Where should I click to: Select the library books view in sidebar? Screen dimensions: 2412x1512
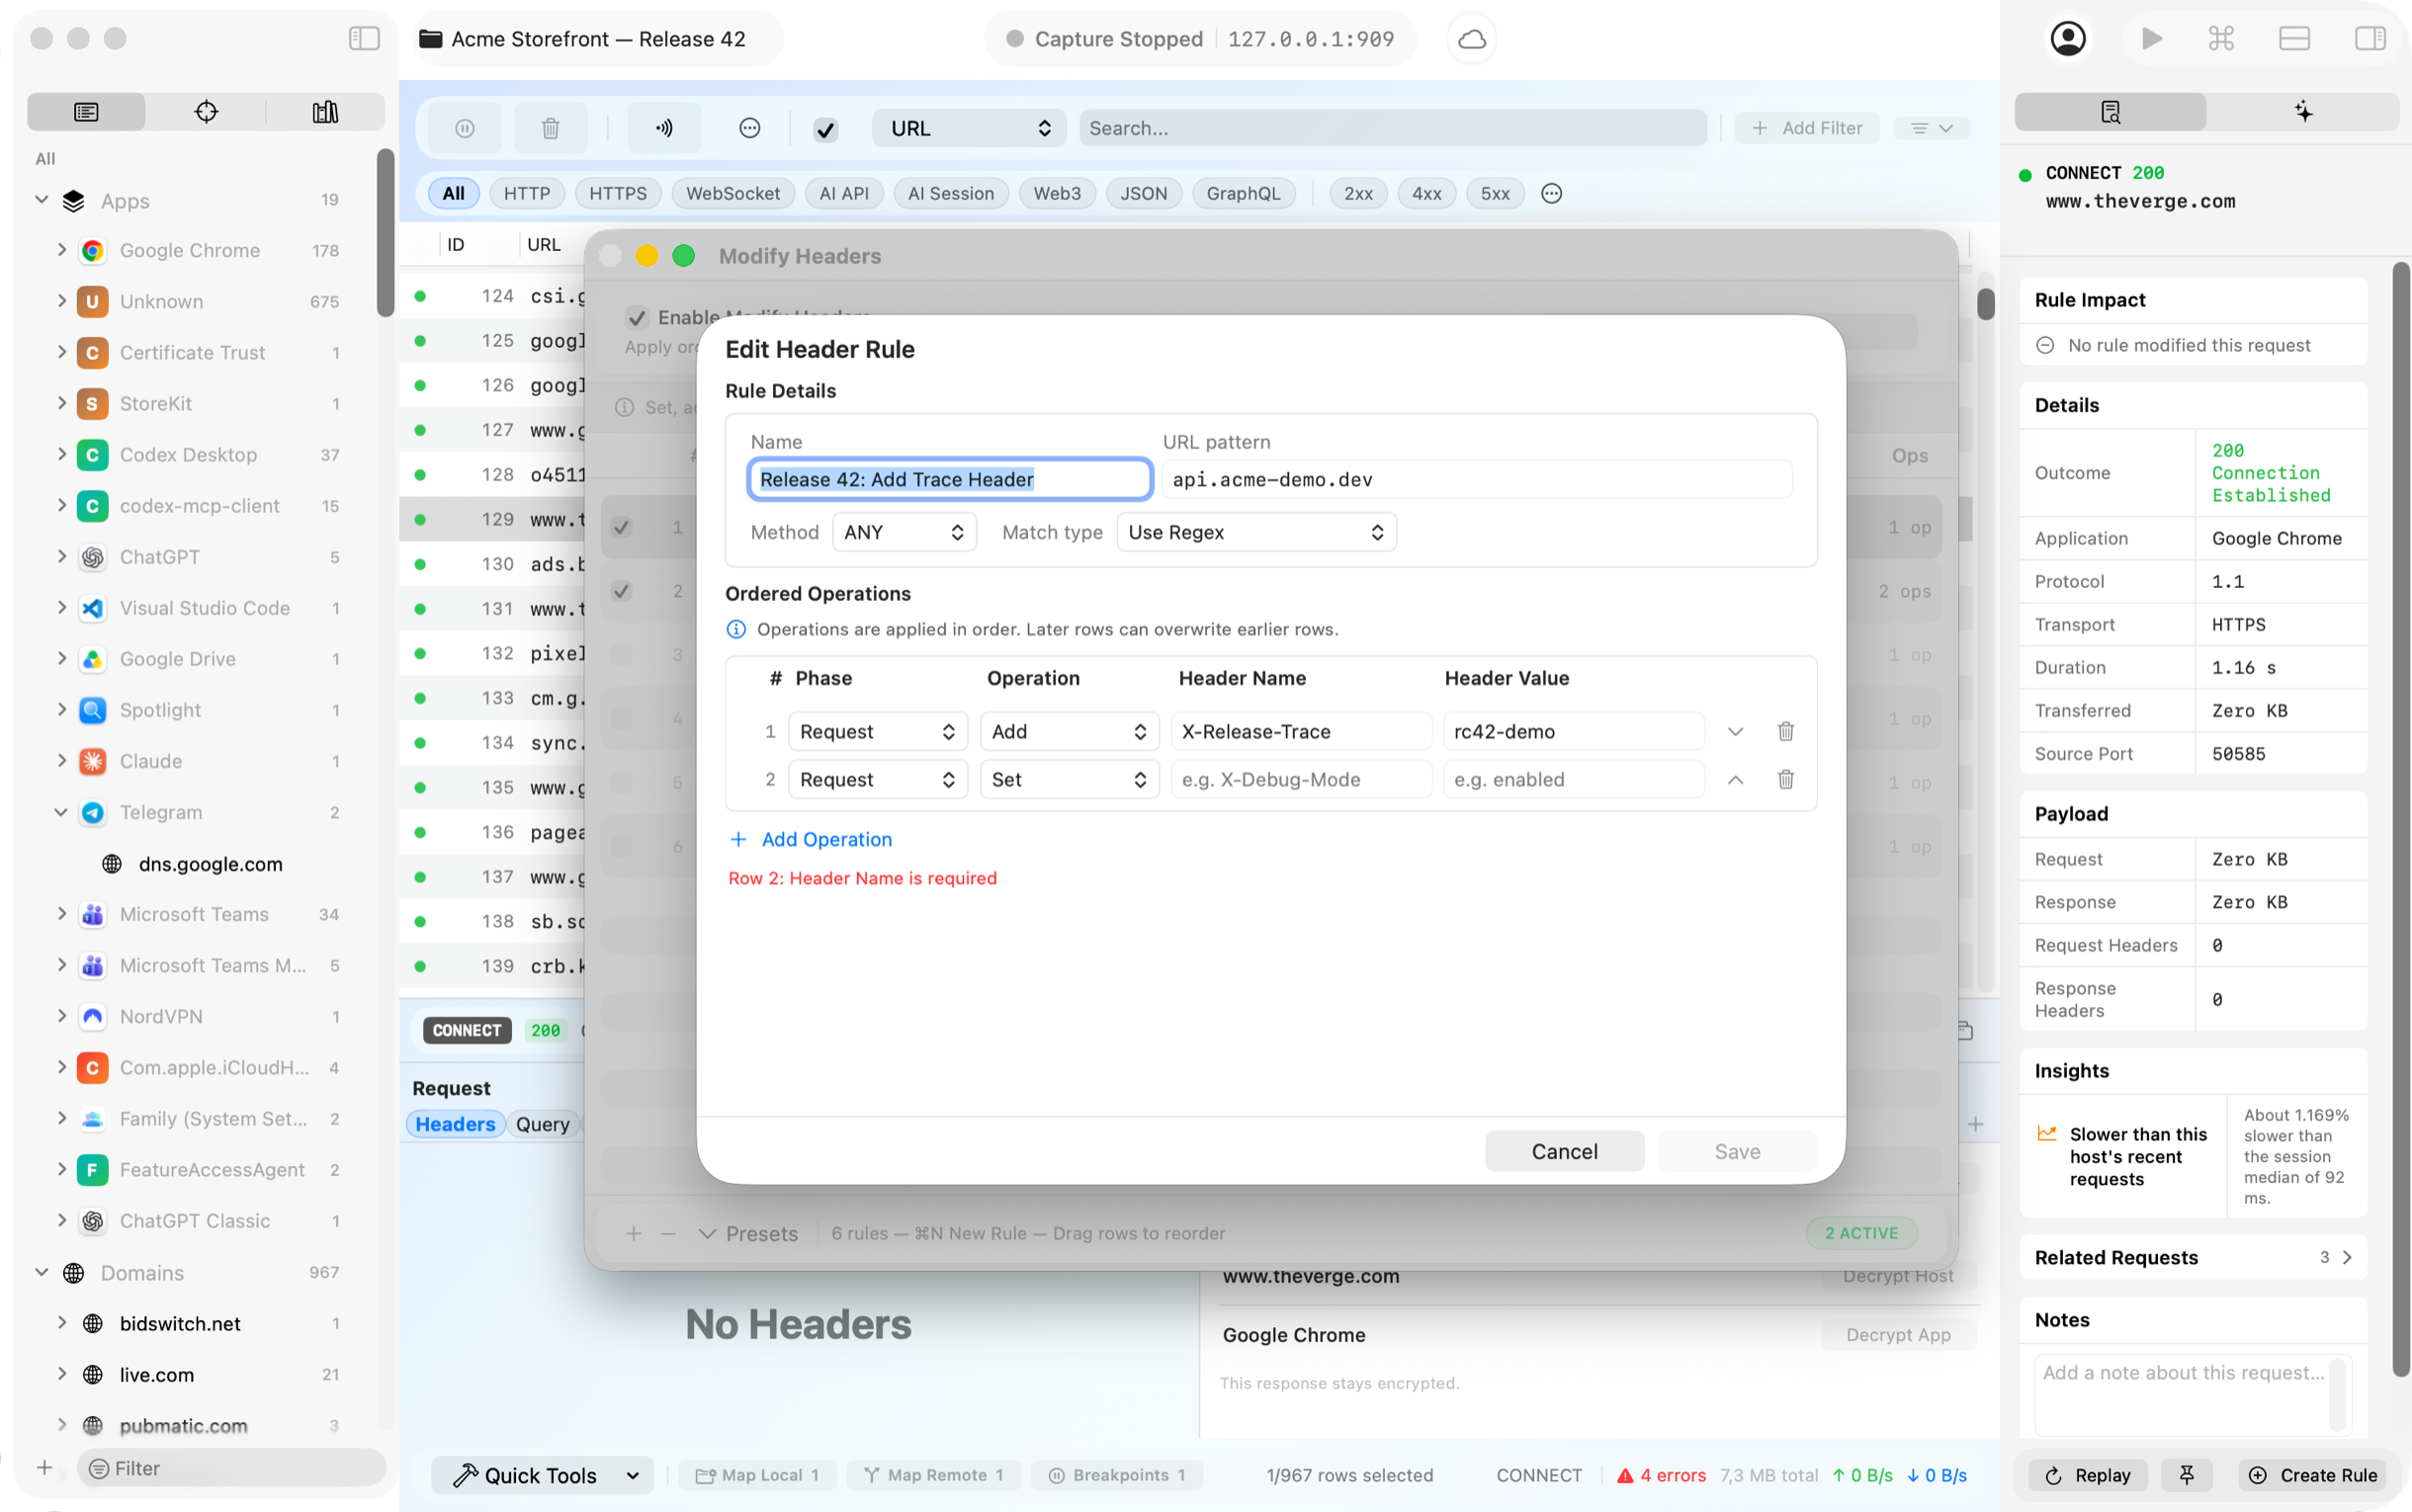(x=325, y=112)
